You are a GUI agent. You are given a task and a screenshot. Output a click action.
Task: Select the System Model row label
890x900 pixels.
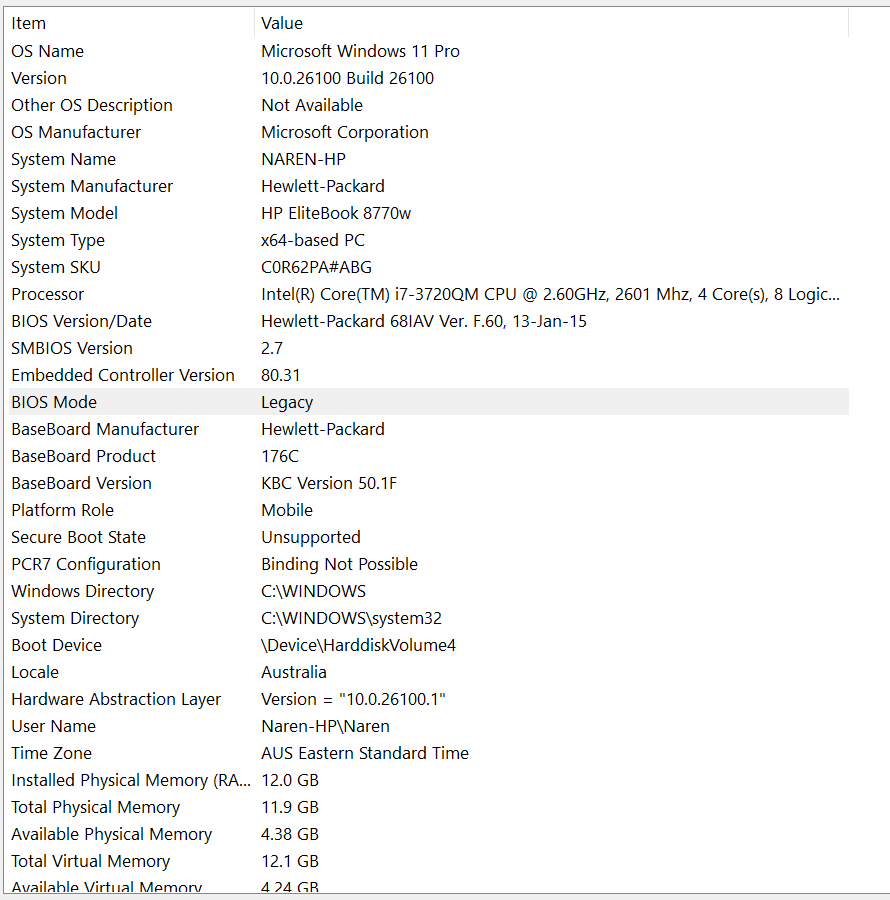65,213
